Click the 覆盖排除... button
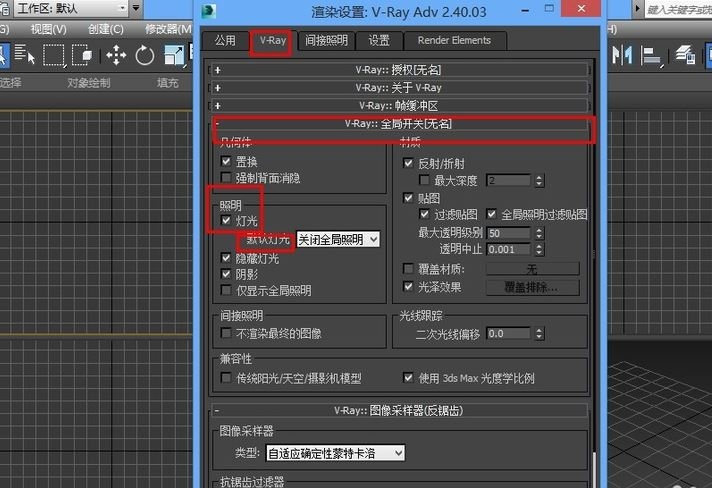Image resolution: width=712 pixels, height=488 pixels. click(533, 287)
